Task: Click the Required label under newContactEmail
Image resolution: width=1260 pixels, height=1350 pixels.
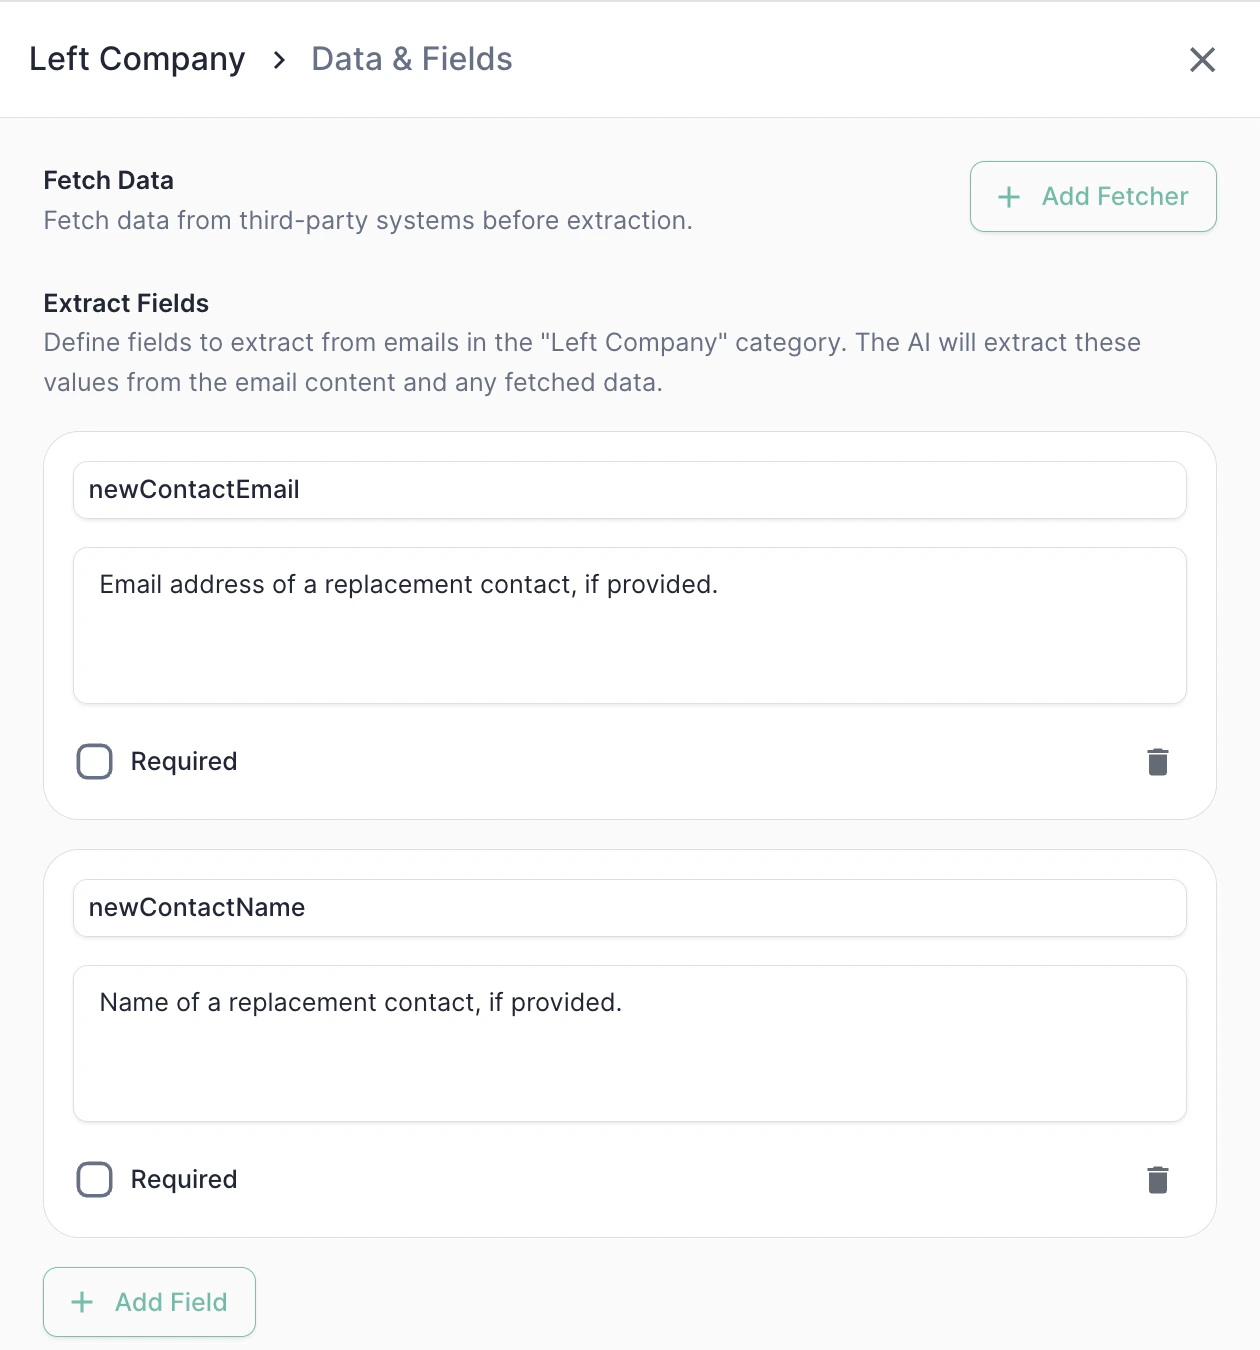Action: (x=184, y=762)
